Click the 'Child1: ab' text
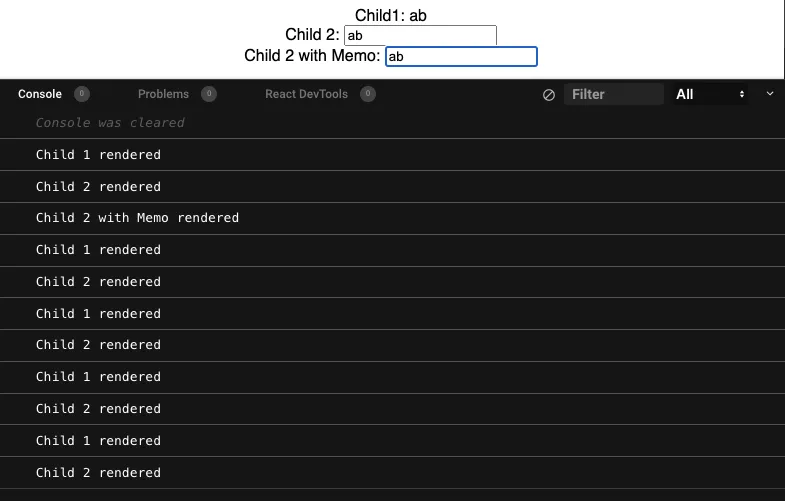This screenshot has width=785, height=501. coord(391,15)
